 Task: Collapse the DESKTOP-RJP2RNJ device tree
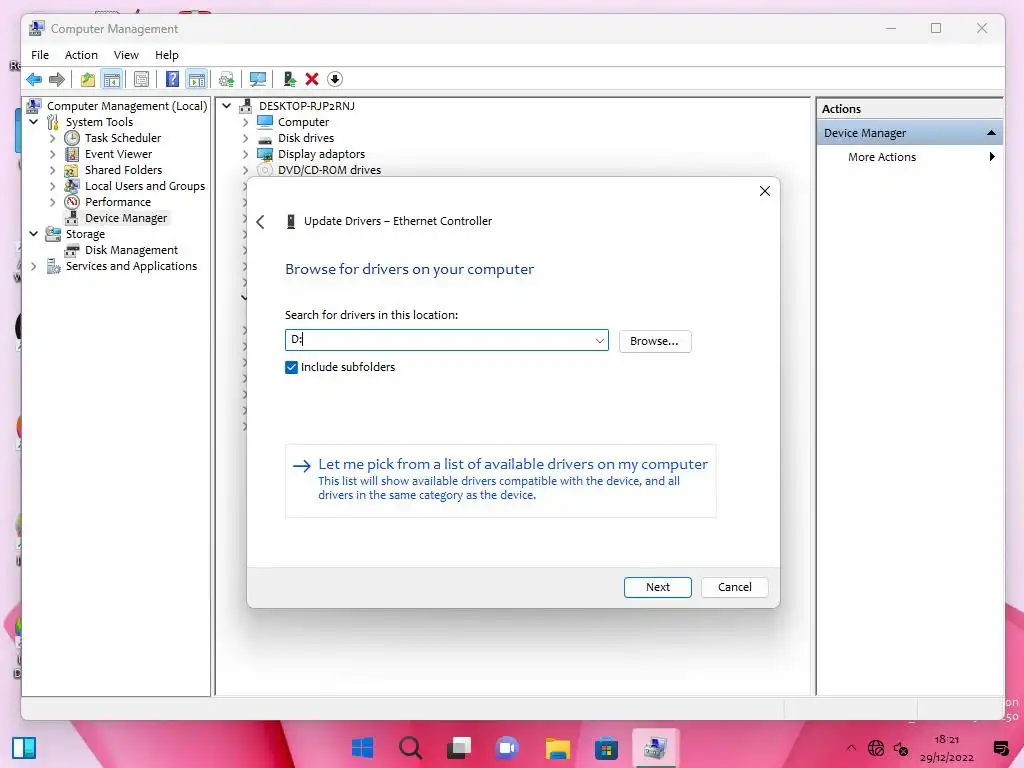(x=227, y=106)
